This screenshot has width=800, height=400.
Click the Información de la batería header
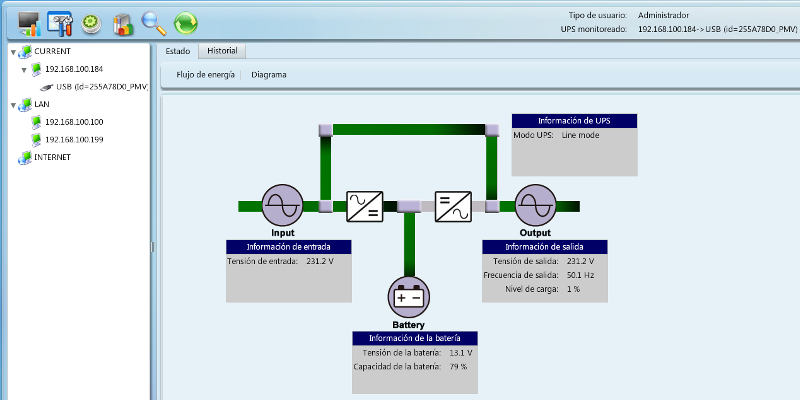point(415,338)
